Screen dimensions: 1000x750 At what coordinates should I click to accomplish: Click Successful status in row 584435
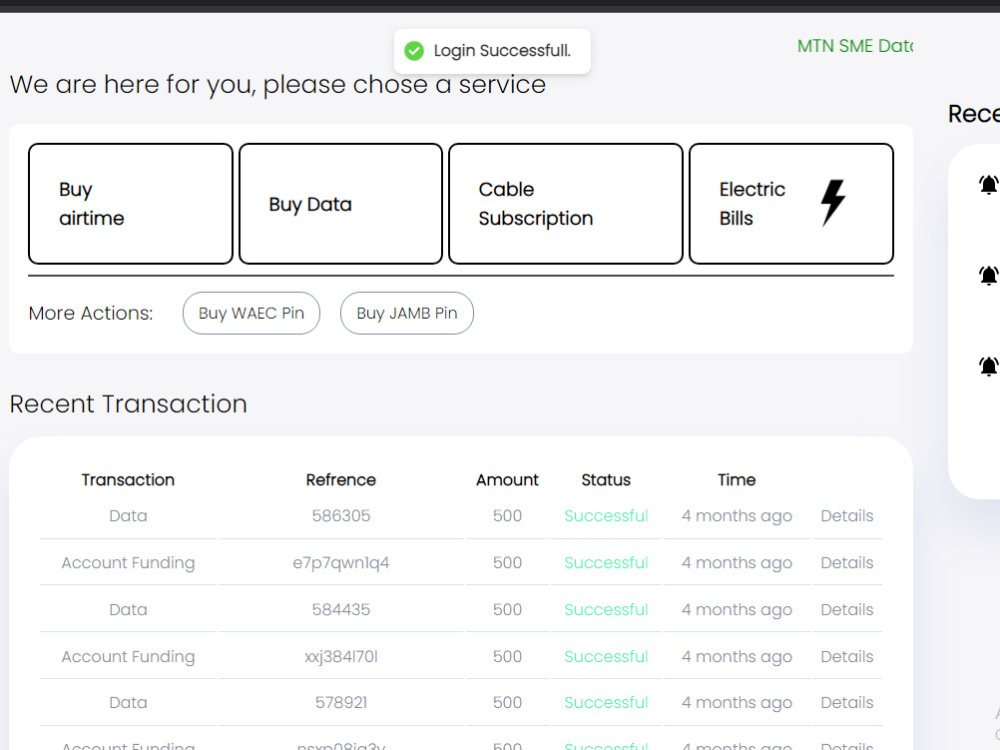[606, 609]
